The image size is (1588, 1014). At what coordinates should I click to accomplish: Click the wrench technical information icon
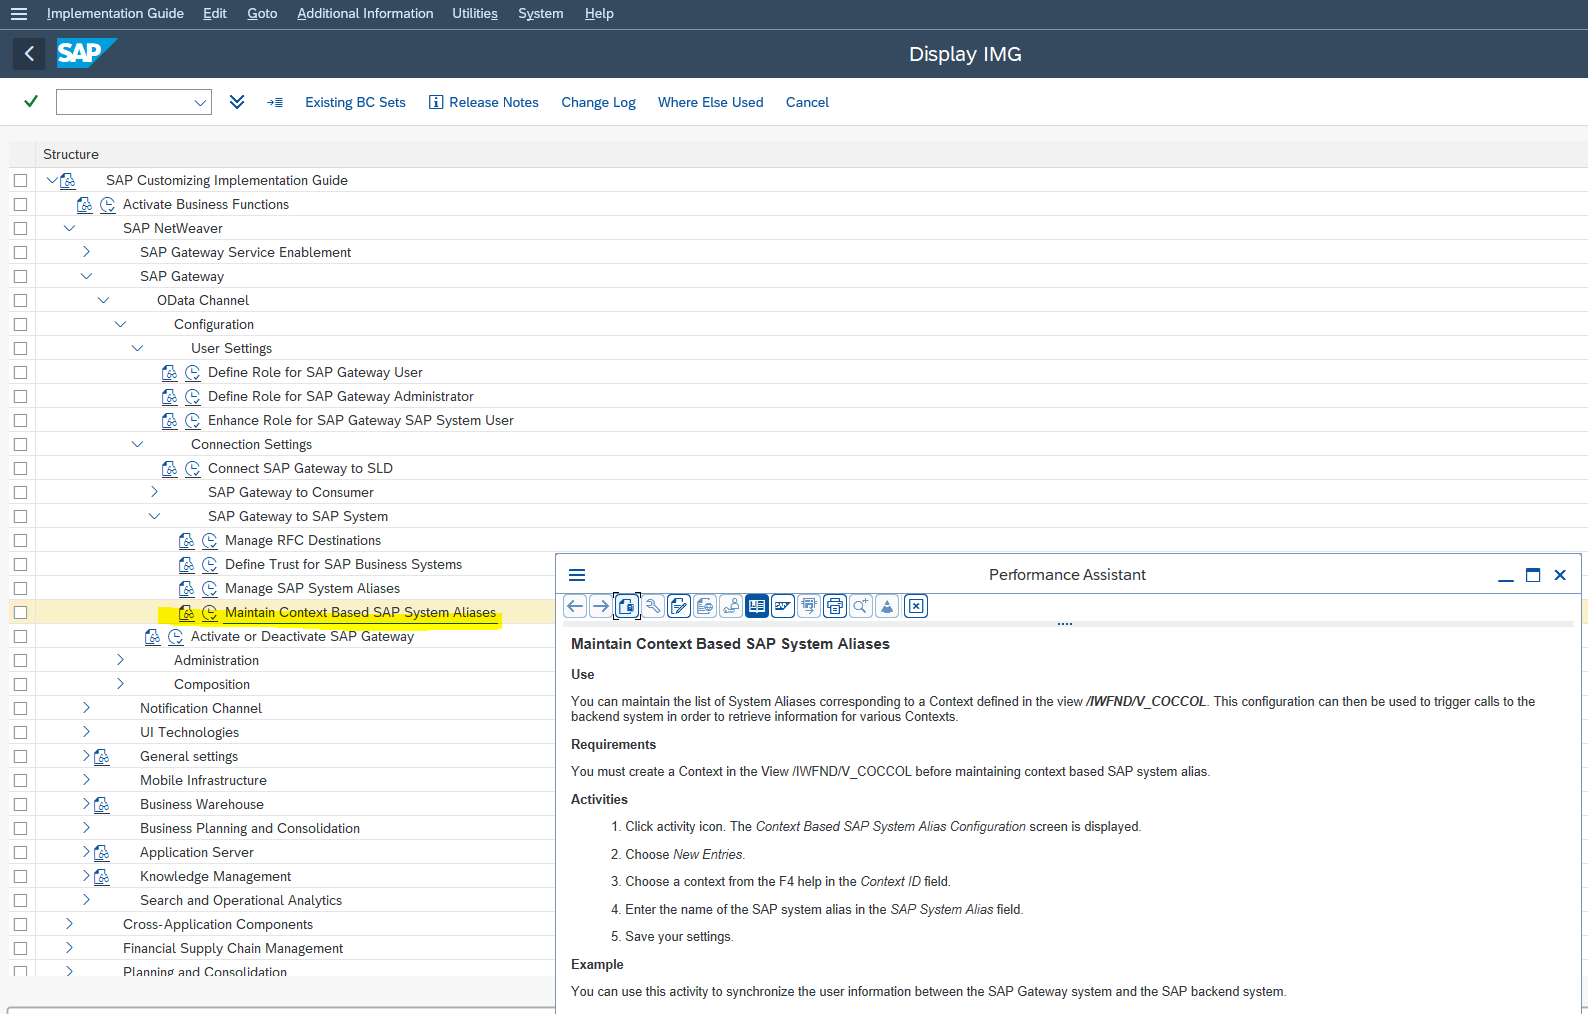653,606
